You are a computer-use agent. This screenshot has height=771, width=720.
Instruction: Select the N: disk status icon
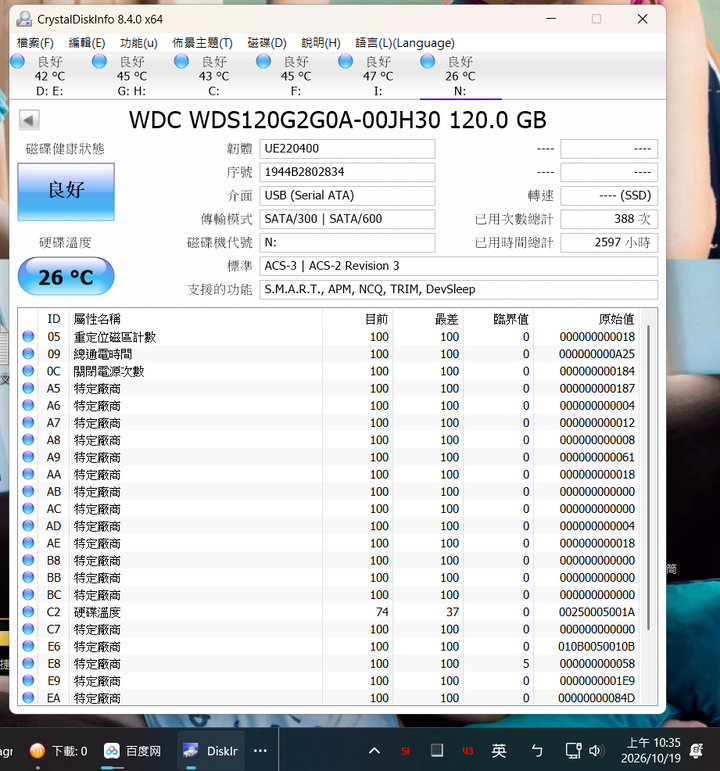[x=428, y=61]
